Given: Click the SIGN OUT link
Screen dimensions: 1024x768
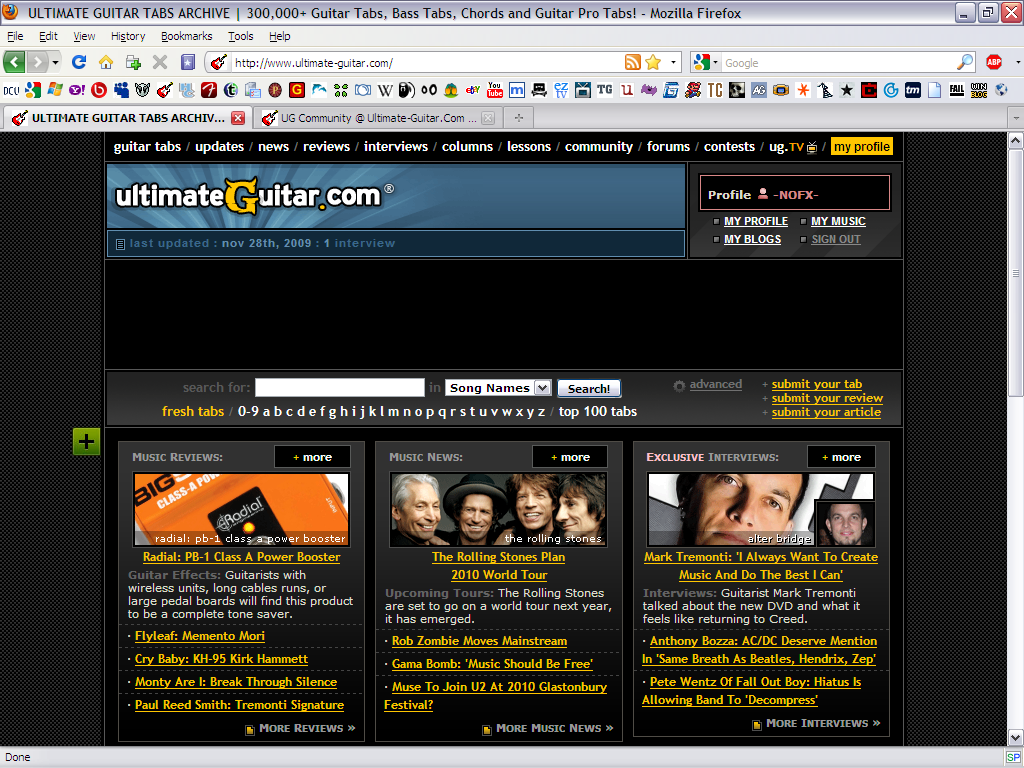Looking at the screenshot, I should [x=835, y=239].
